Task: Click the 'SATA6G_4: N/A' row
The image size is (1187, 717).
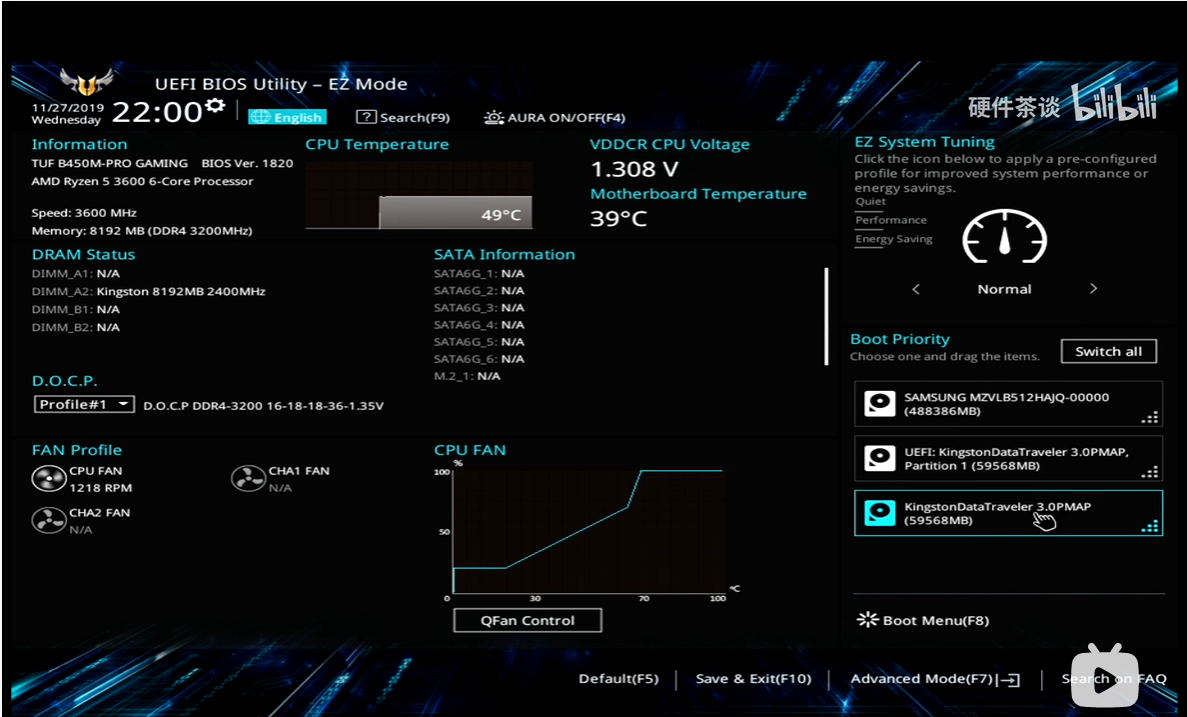Action: point(479,325)
